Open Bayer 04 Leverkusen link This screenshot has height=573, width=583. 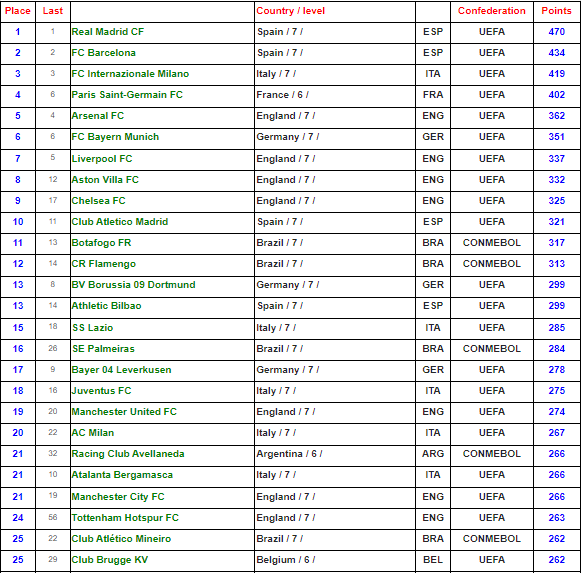click(121, 370)
